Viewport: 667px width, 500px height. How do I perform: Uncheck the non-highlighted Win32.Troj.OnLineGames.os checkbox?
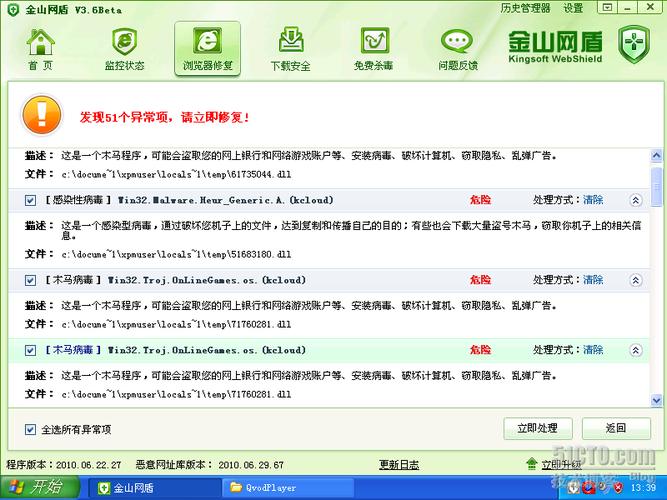30,280
